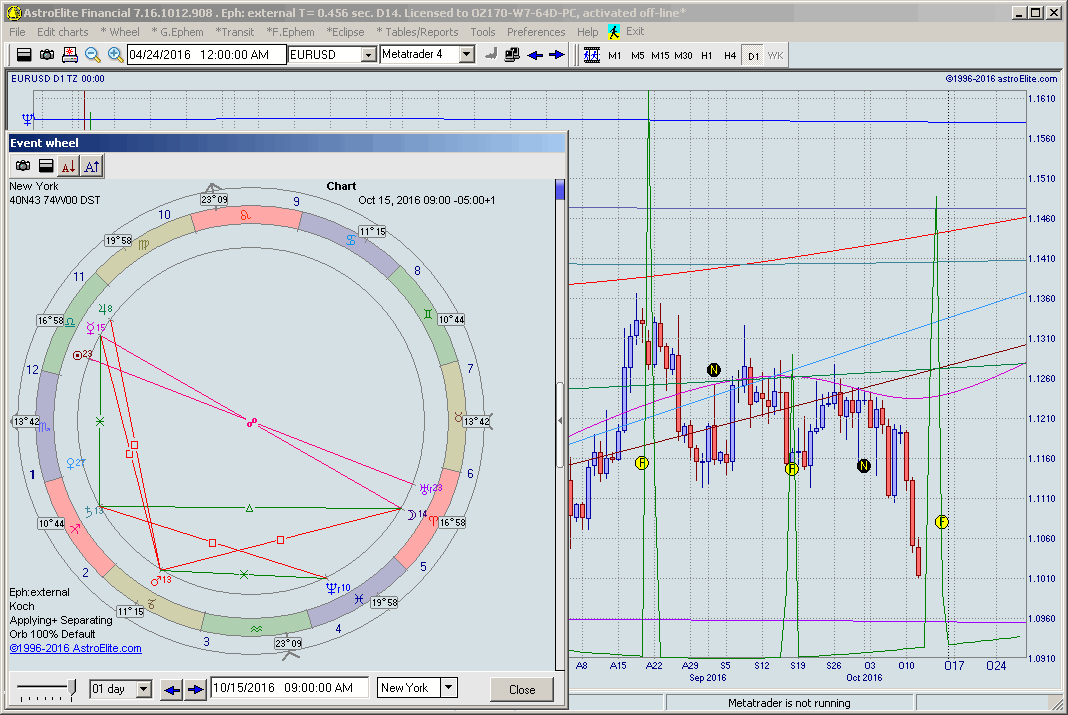The height and width of the screenshot is (715, 1068).
Task: Decrease font size in Event wheel toolbar
Action: click(68, 166)
